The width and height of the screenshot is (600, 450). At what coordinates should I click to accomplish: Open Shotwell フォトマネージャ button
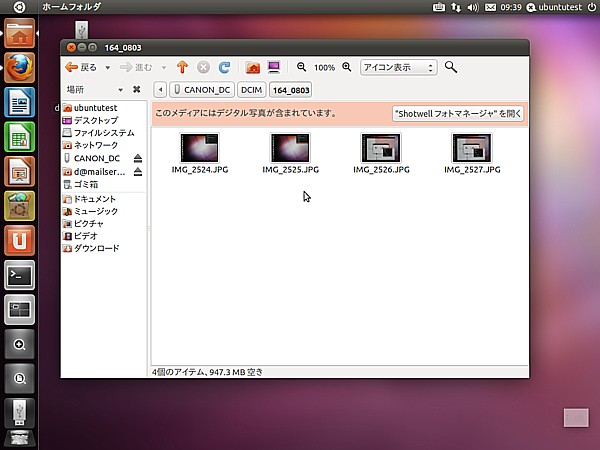[x=458, y=114]
